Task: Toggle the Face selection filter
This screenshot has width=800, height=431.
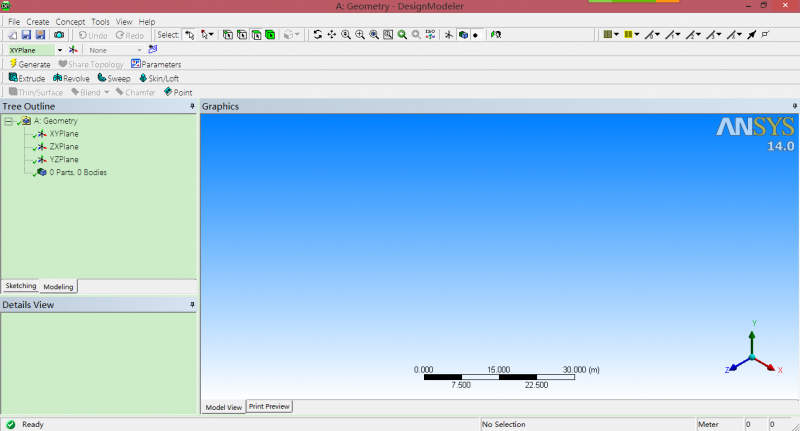Action: coord(256,35)
